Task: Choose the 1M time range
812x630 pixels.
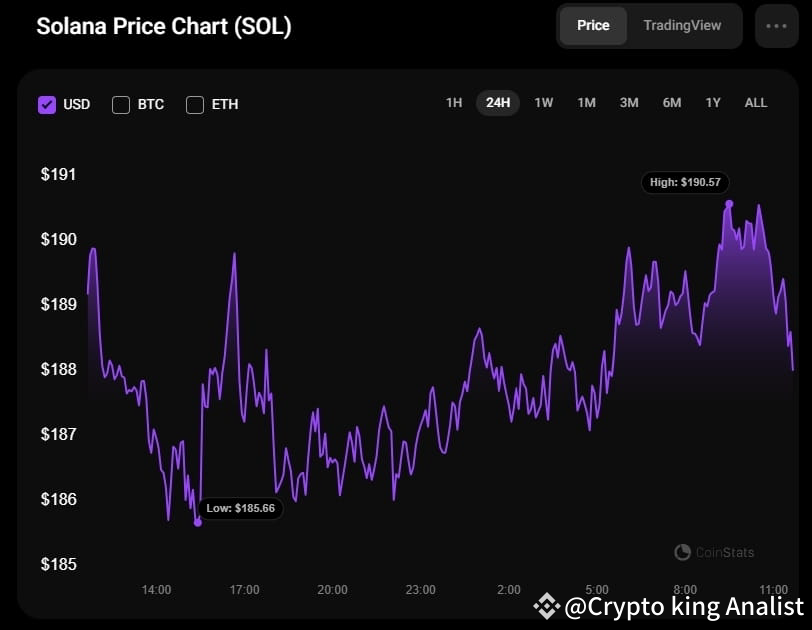Action: (x=586, y=103)
